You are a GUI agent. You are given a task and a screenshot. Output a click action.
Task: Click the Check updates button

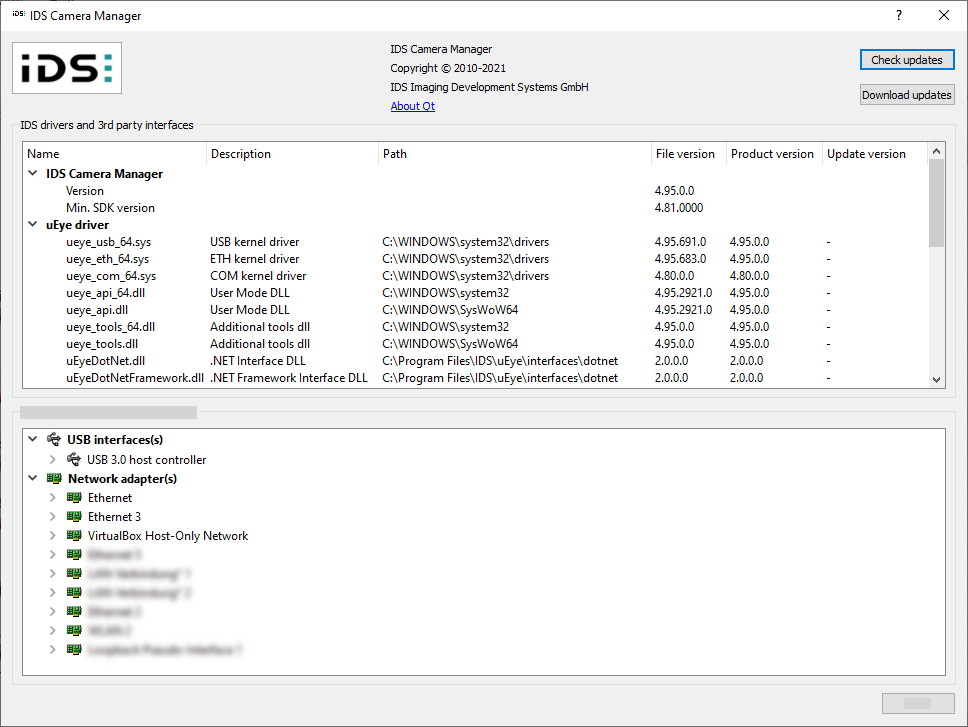pyautogui.click(x=907, y=60)
